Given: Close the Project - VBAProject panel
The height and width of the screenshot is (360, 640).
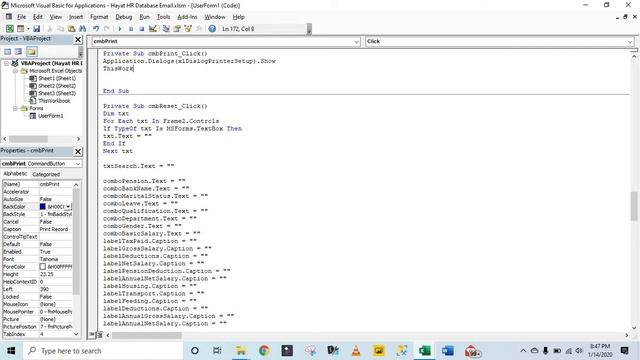Looking at the screenshot, I should click(x=78, y=40).
